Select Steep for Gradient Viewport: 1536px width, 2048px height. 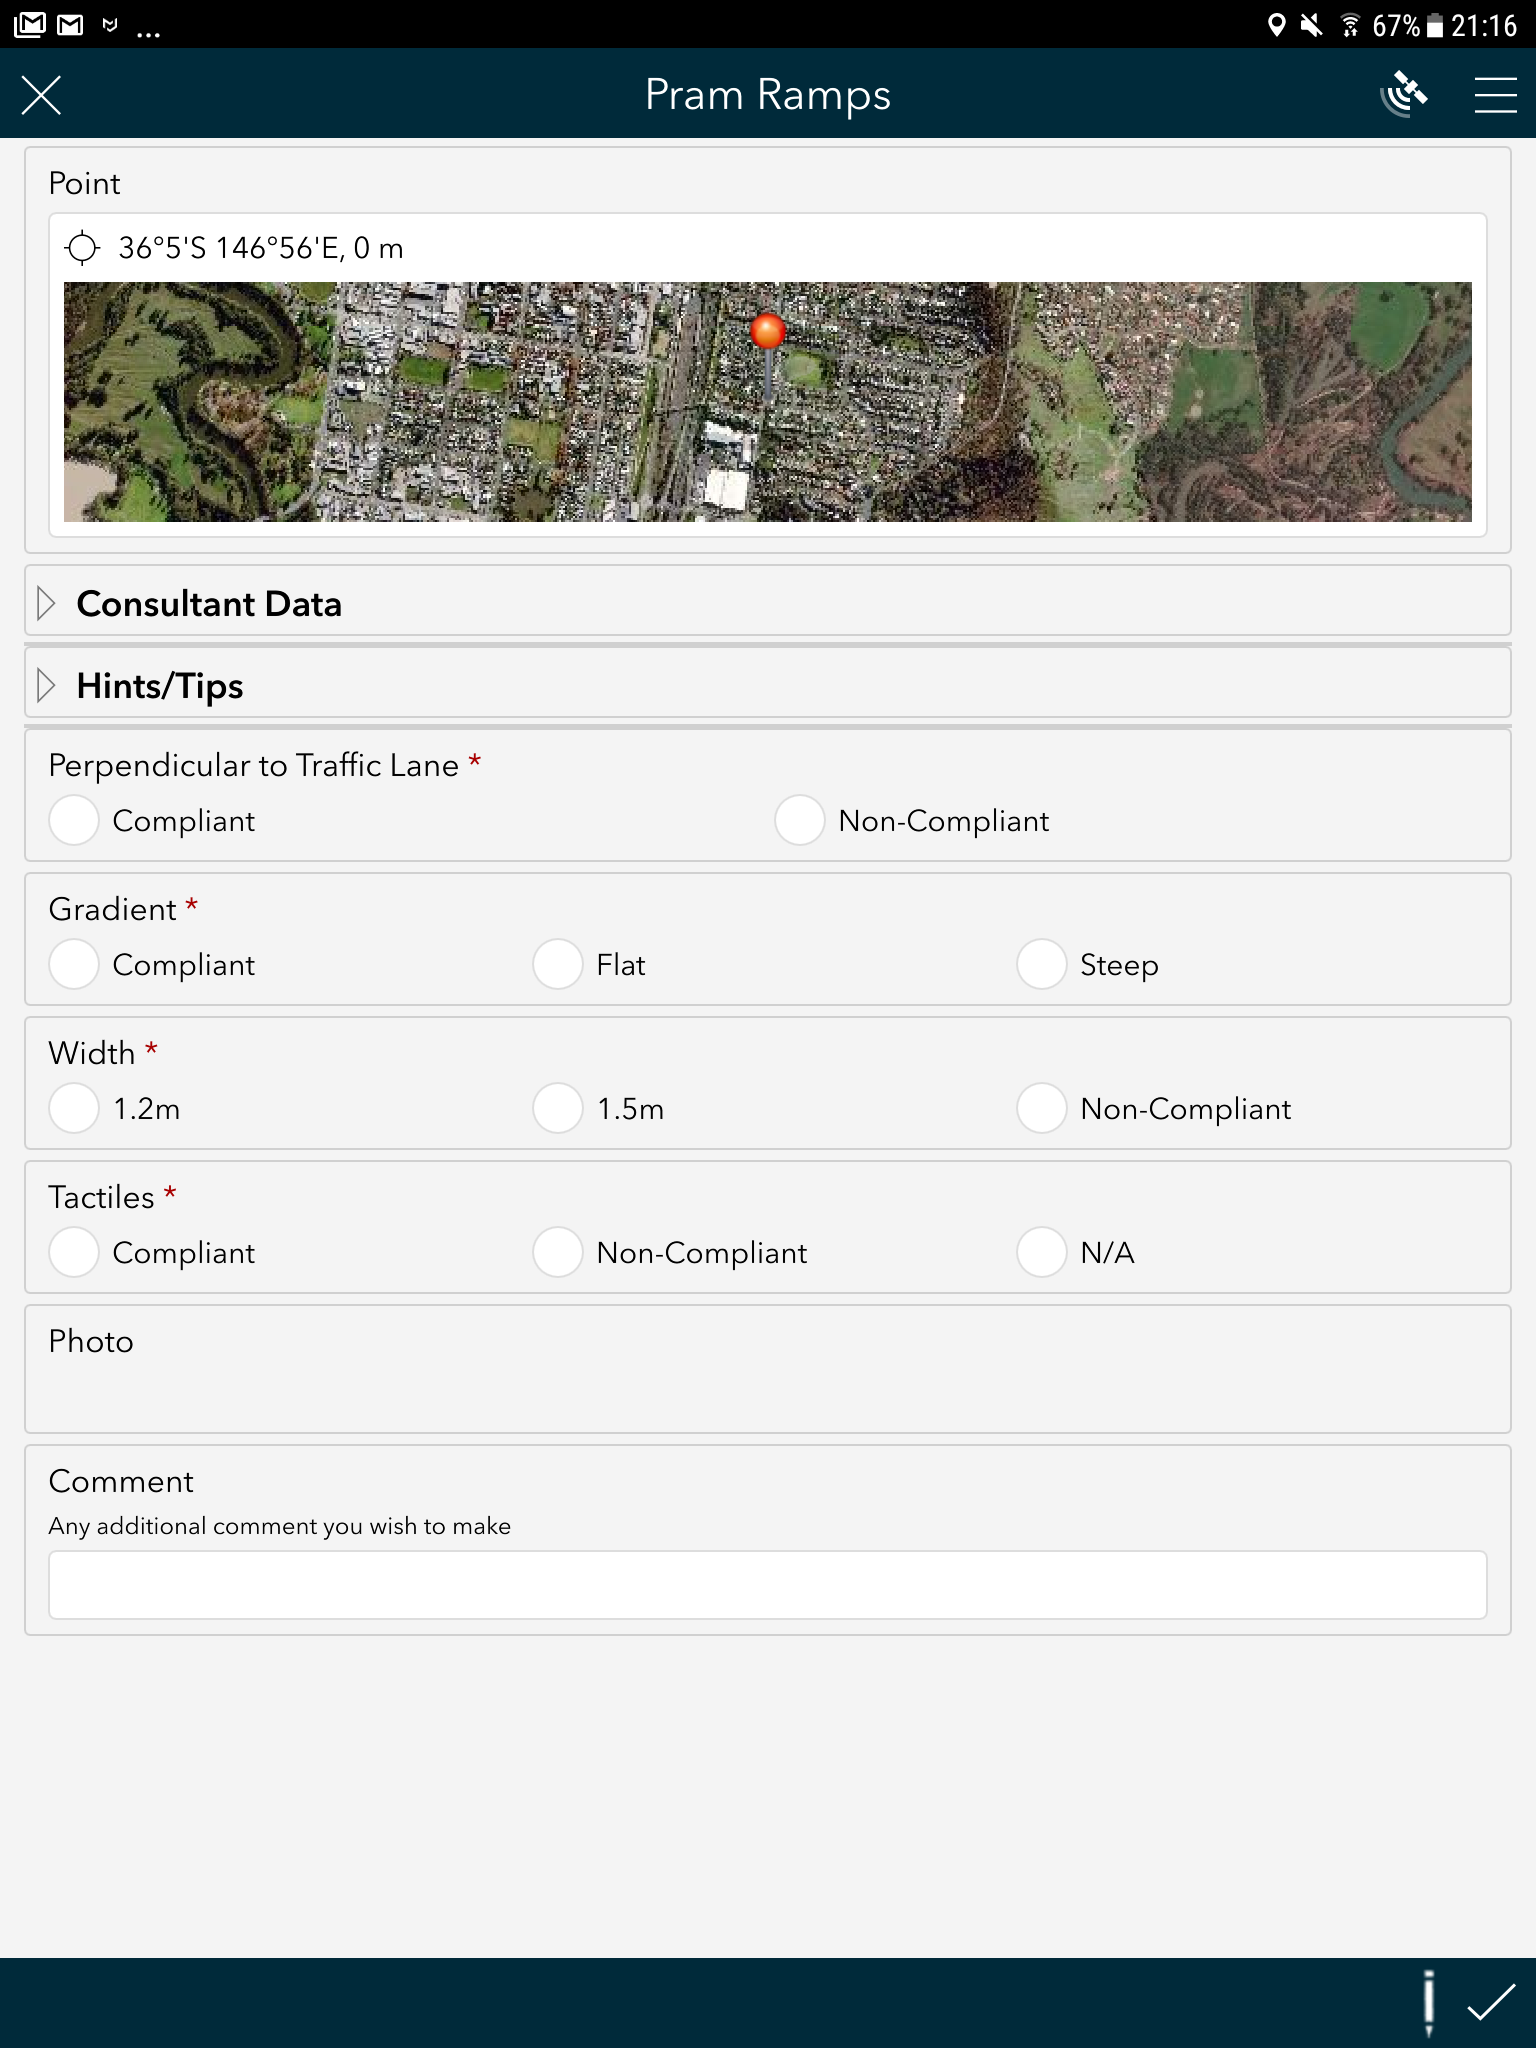click(x=1088, y=965)
